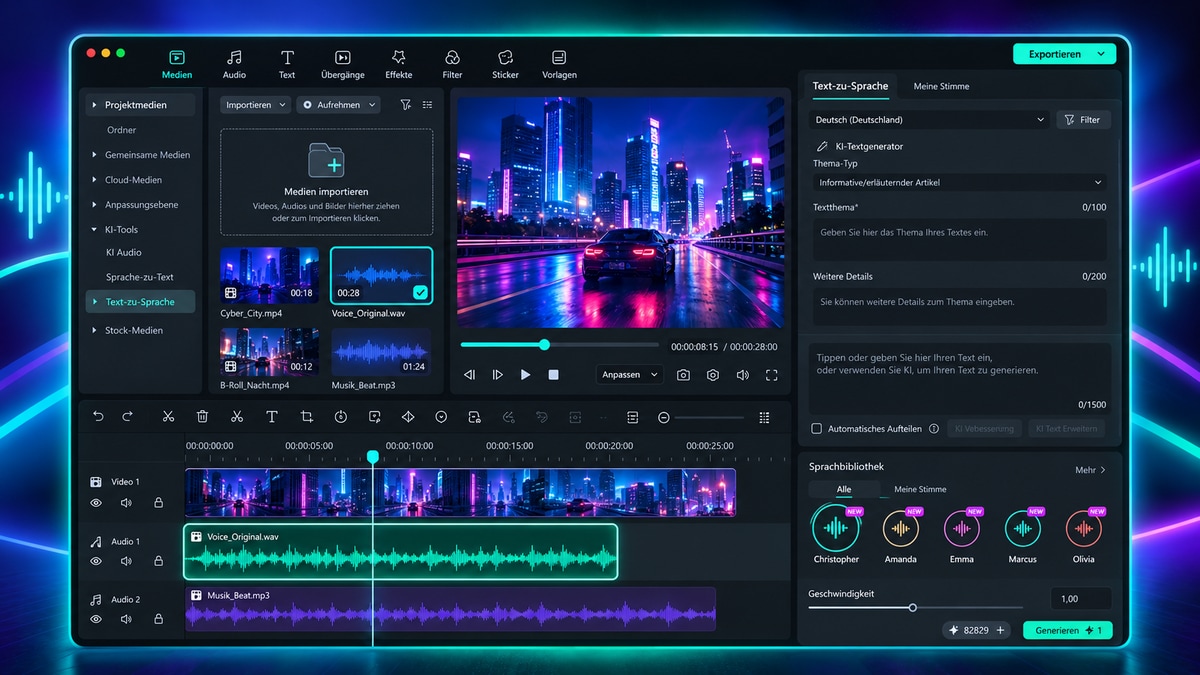Step forward one frame in preview
The width and height of the screenshot is (1200, 675).
[x=497, y=375]
